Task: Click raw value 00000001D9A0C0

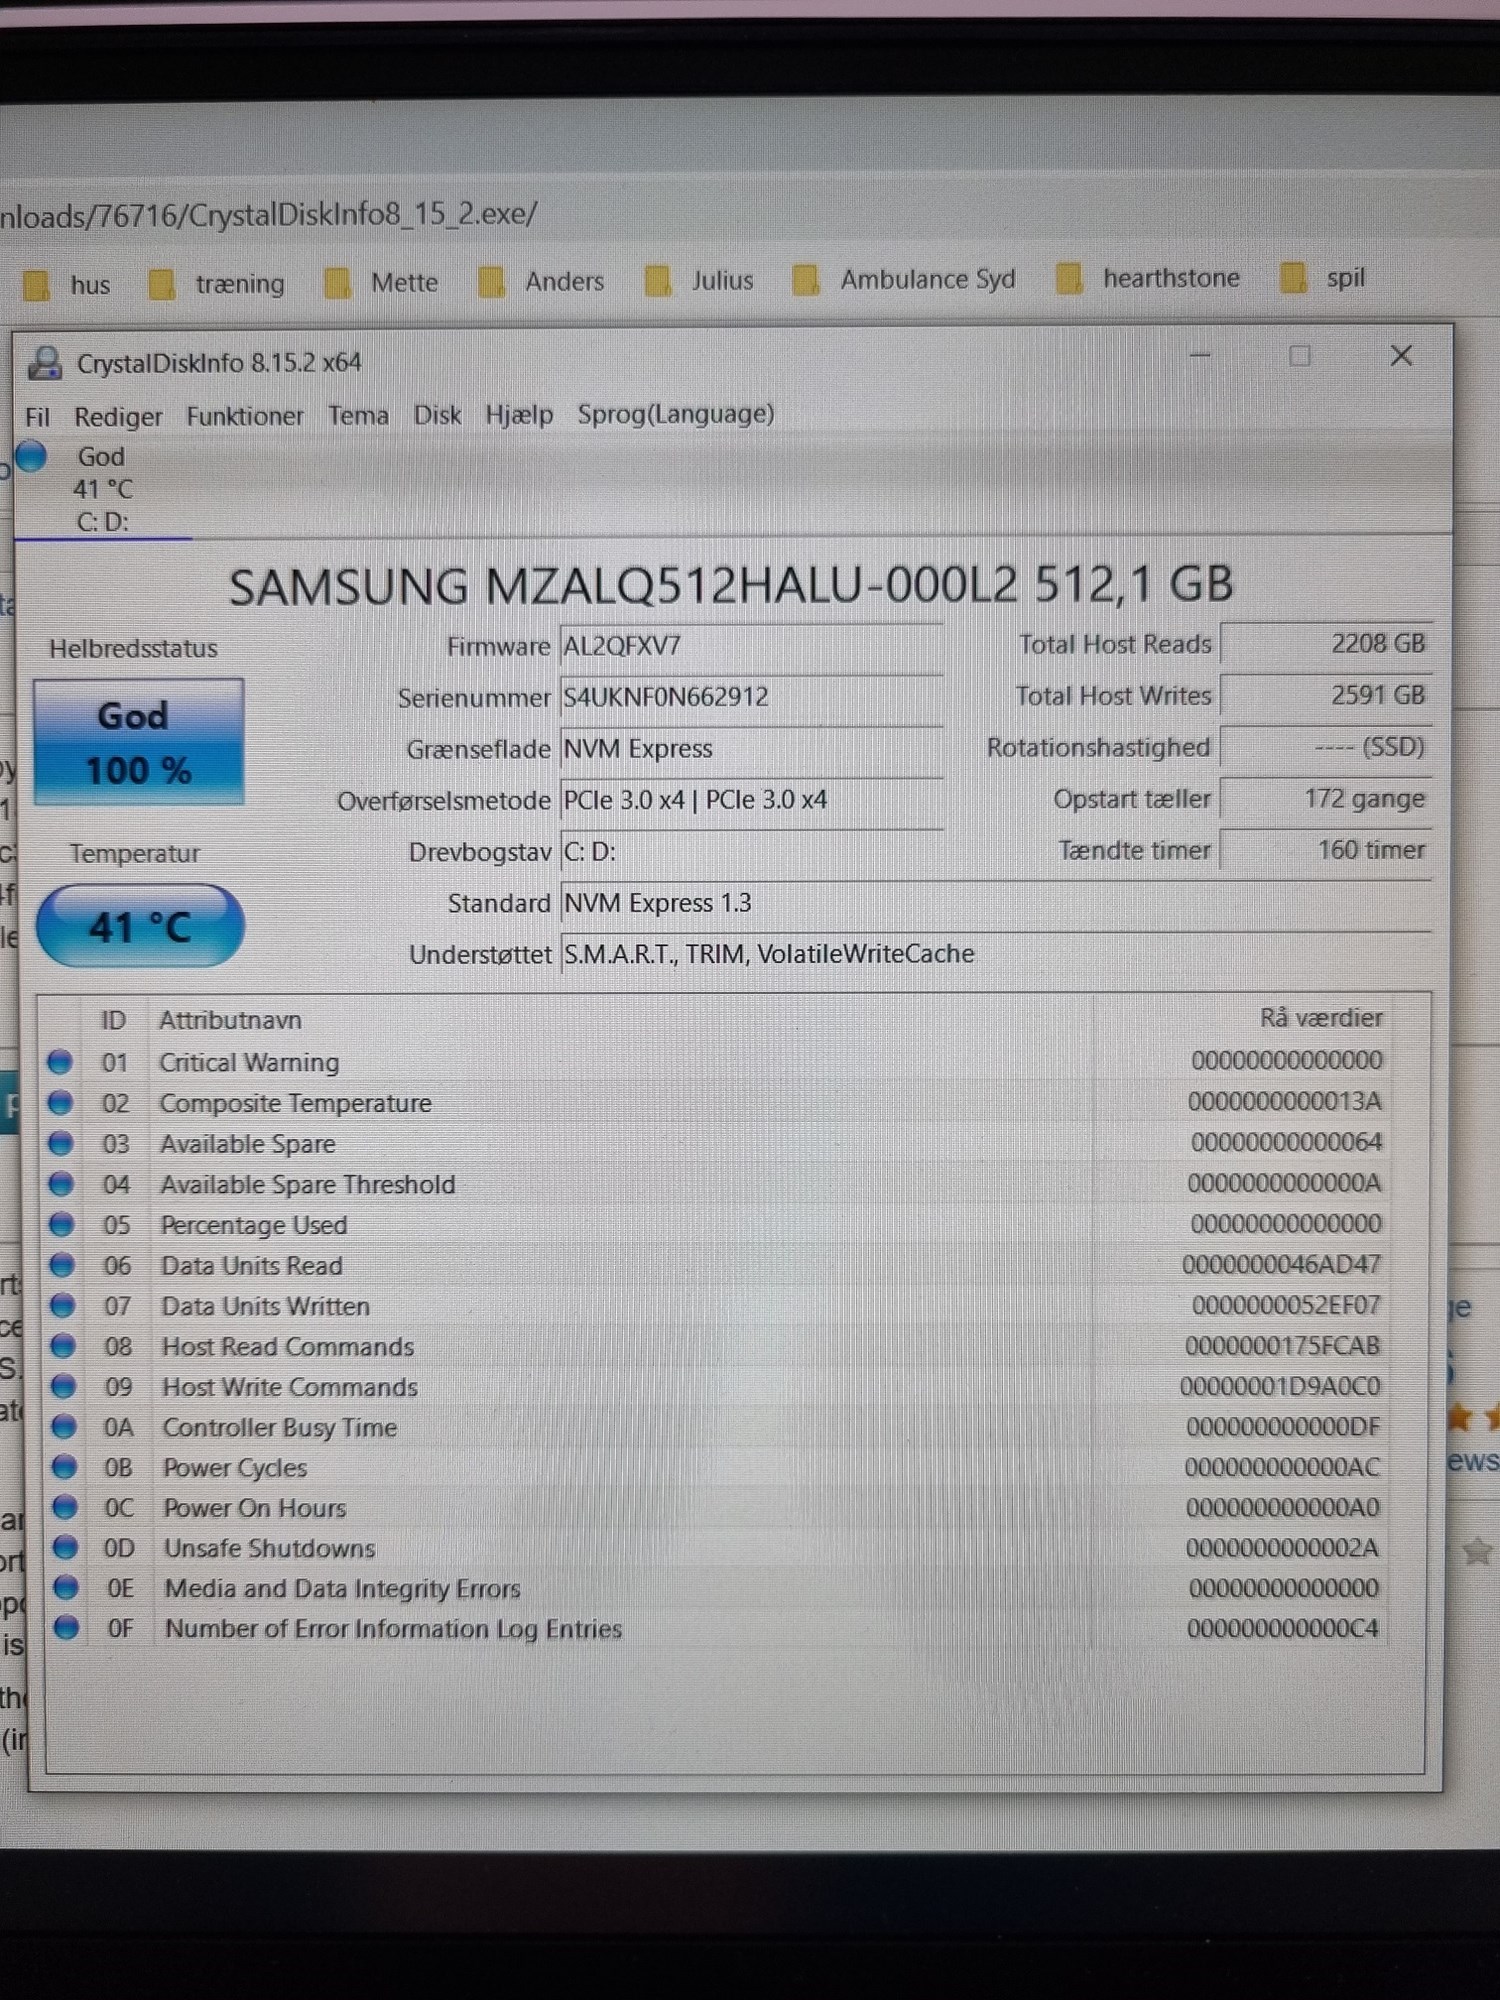Action: tap(1280, 1386)
